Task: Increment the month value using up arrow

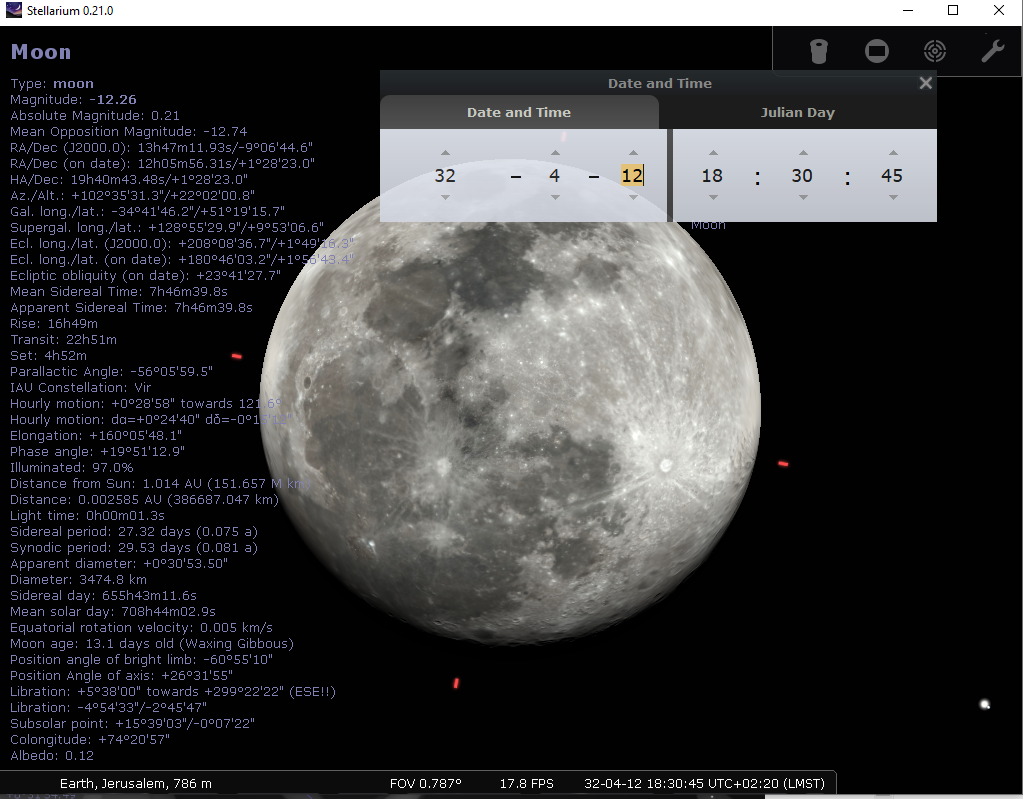Action: (554, 153)
